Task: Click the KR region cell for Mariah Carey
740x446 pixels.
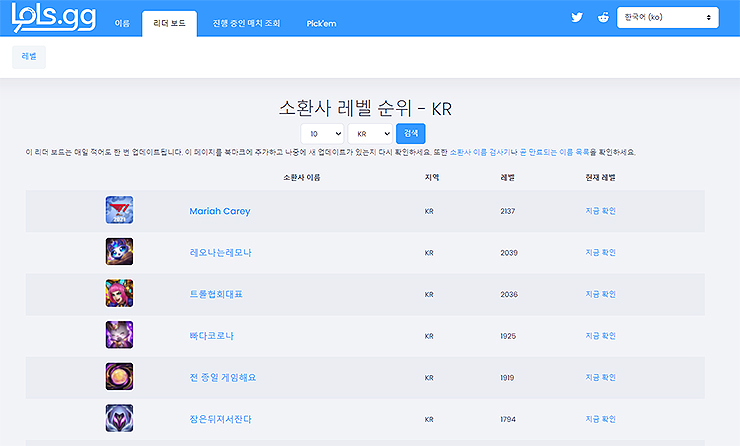Action: pos(429,211)
